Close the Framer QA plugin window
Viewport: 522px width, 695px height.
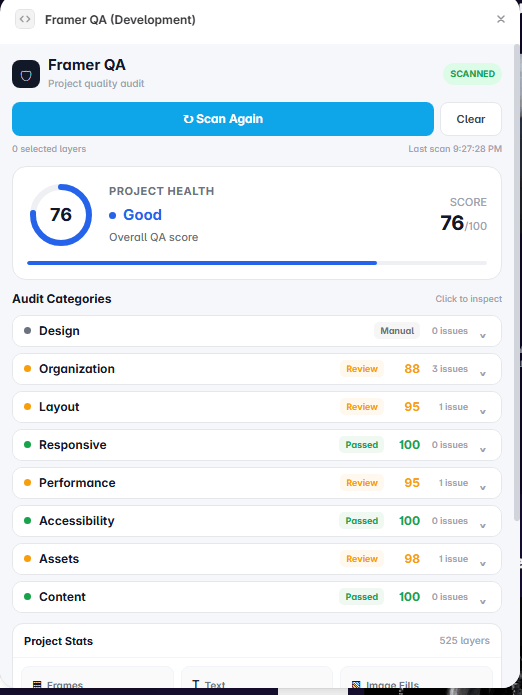point(501,19)
